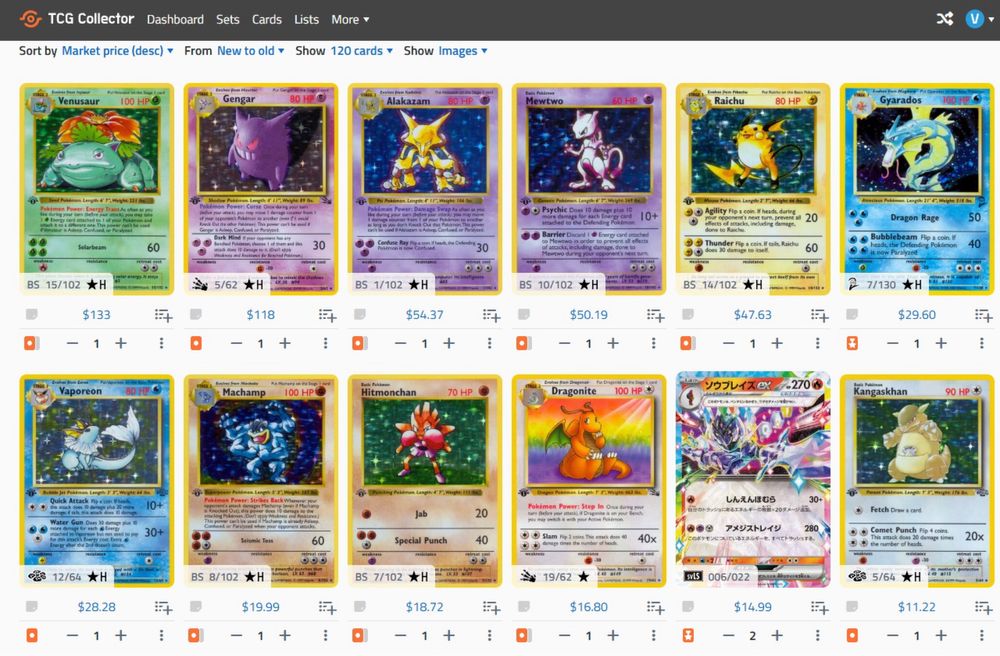
Task: Open the Raichu $47.63 price link
Action: click(753, 314)
